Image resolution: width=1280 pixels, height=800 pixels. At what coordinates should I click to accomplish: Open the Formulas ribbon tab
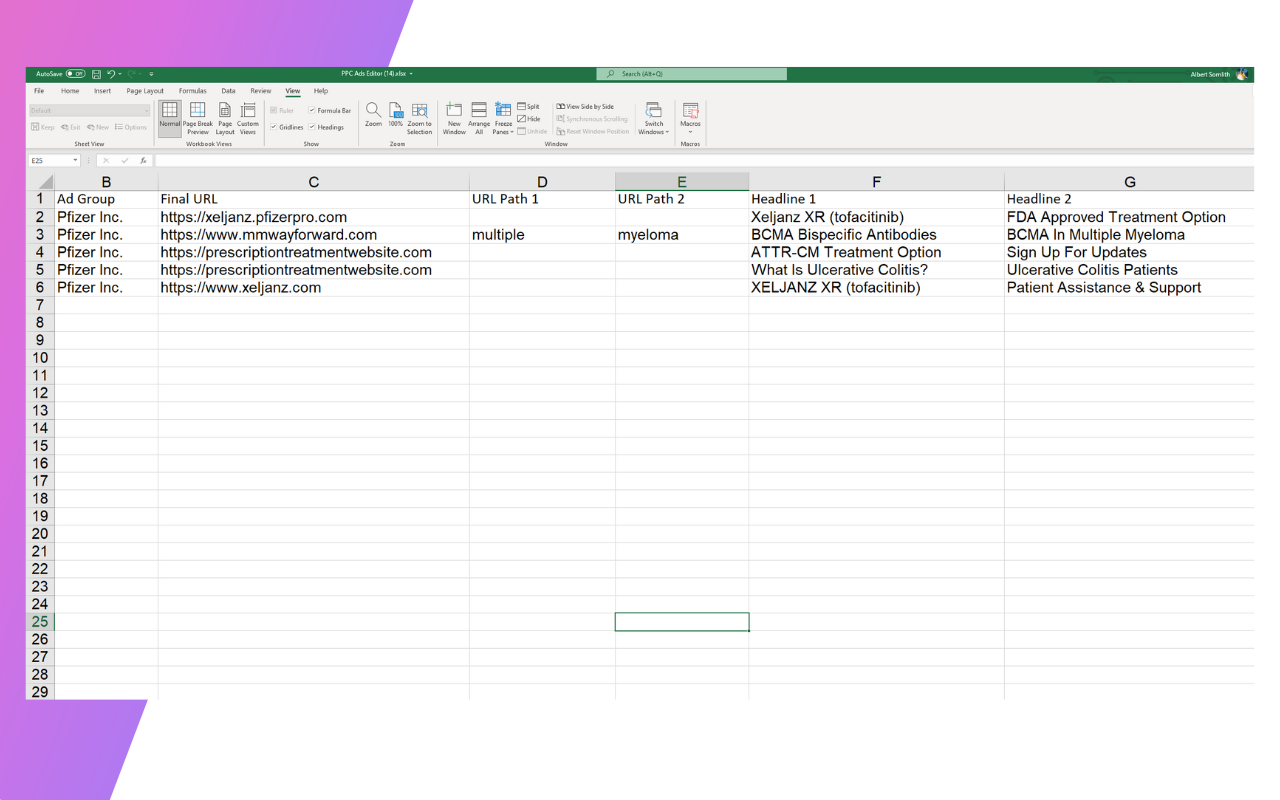[x=192, y=91]
